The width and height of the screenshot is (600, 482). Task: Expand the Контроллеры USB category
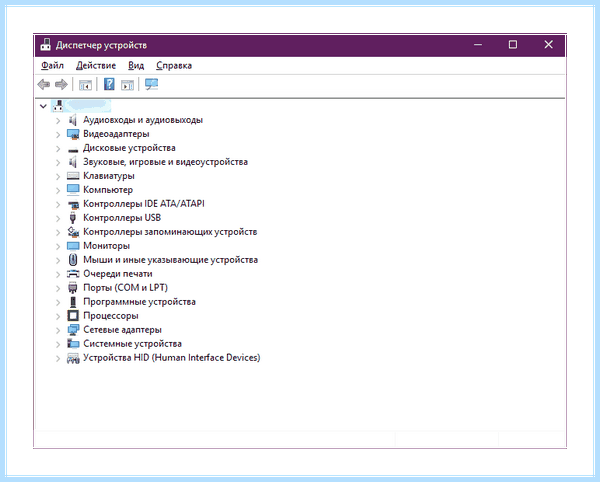pos(58,218)
